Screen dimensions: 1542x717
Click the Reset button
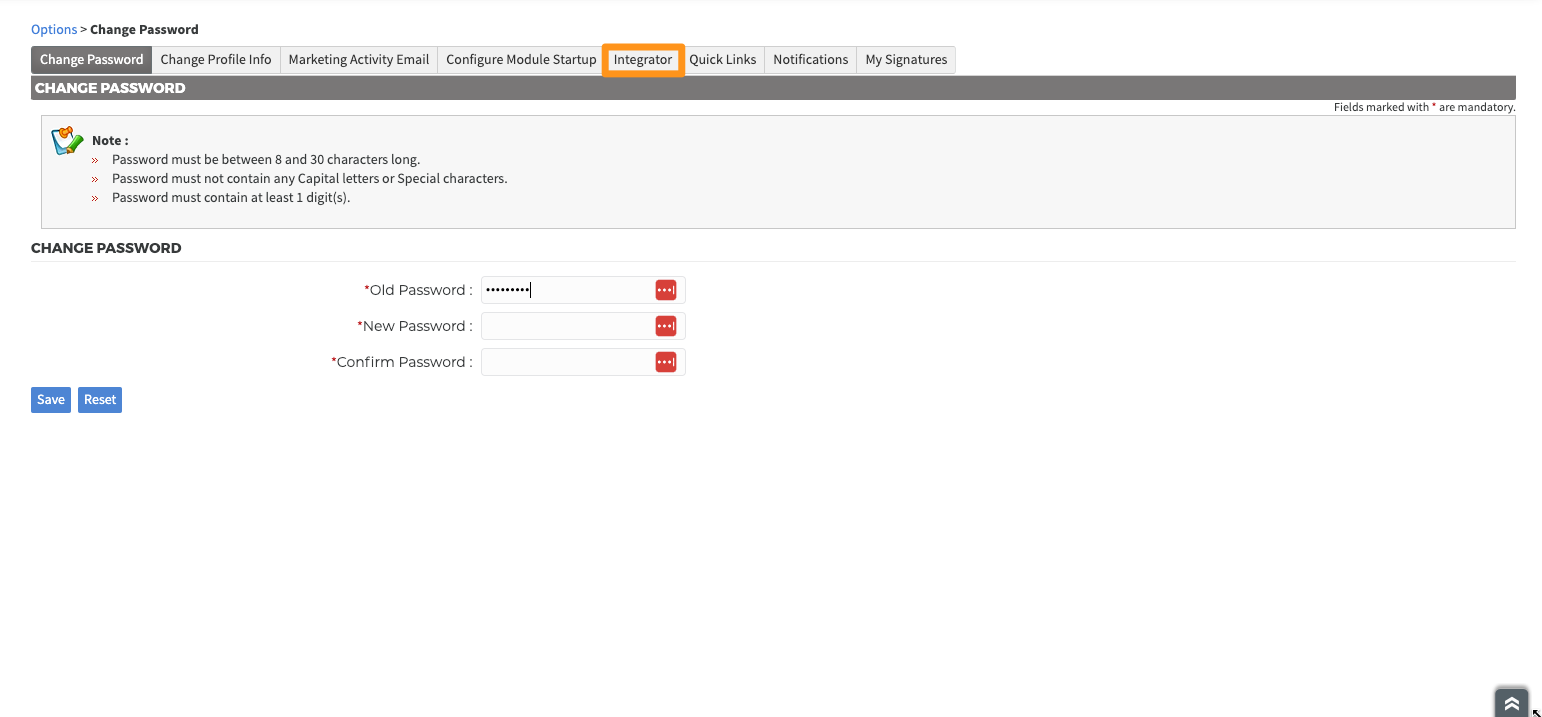100,400
